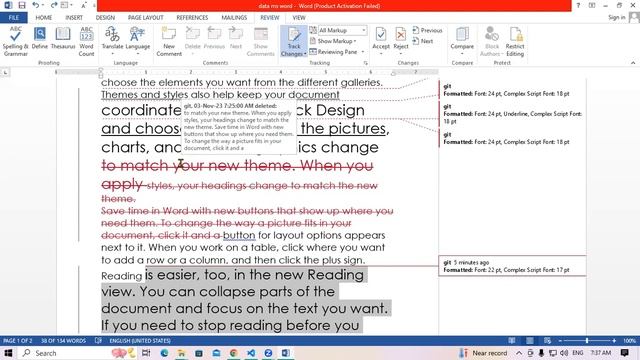Viewport: 640px width, 360px height.
Task: Click Sign in link
Action: click(x=617, y=17)
